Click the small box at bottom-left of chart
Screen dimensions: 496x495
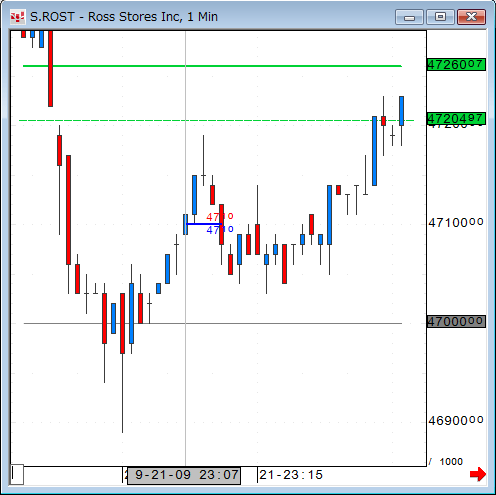pos(17,474)
